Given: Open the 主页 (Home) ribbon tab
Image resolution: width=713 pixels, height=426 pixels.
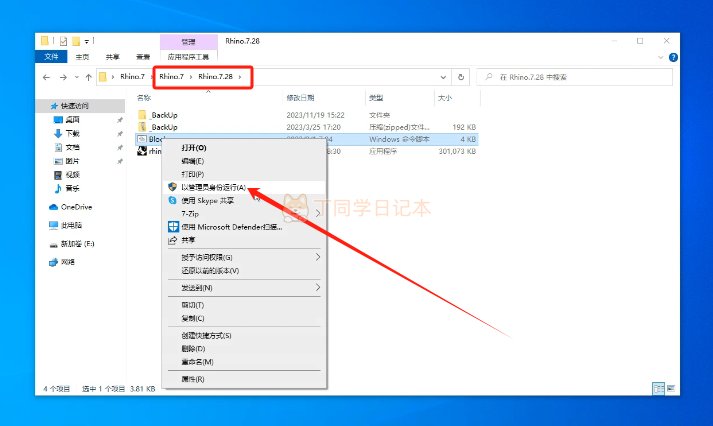Looking at the screenshot, I should 82,57.
